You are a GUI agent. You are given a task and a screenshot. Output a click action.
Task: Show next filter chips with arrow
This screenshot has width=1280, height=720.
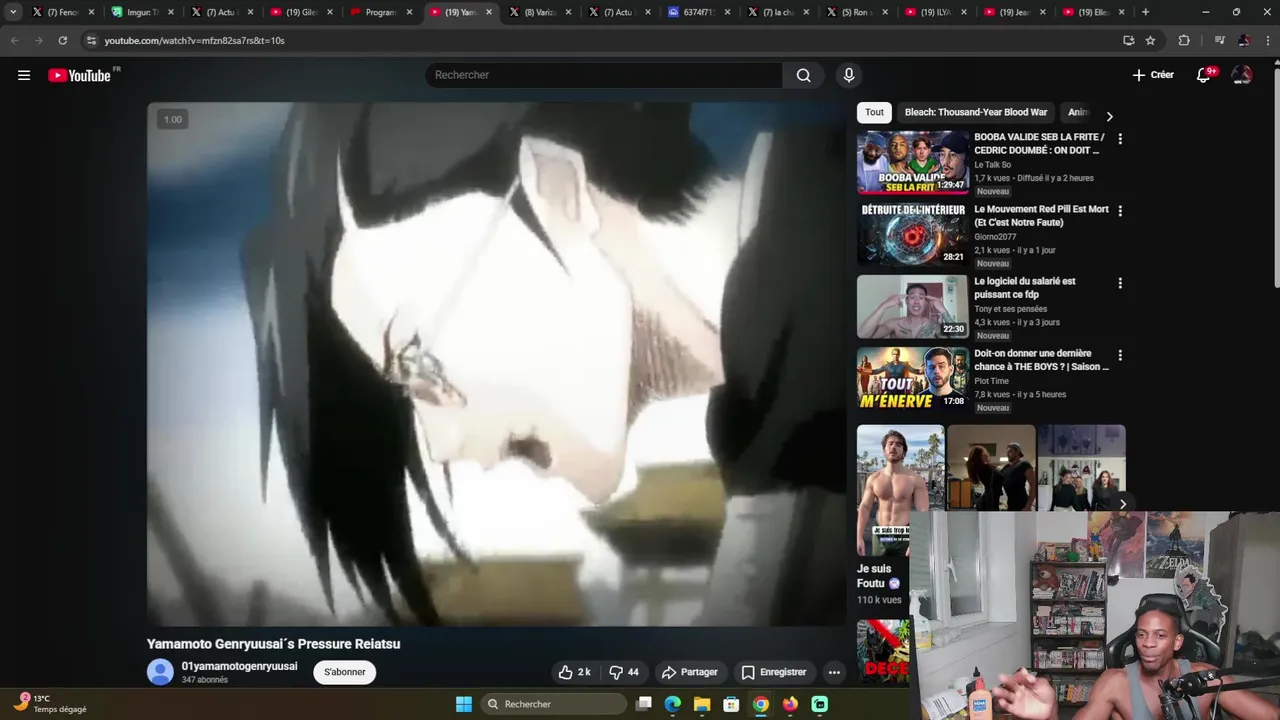pyautogui.click(x=1109, y=116)
